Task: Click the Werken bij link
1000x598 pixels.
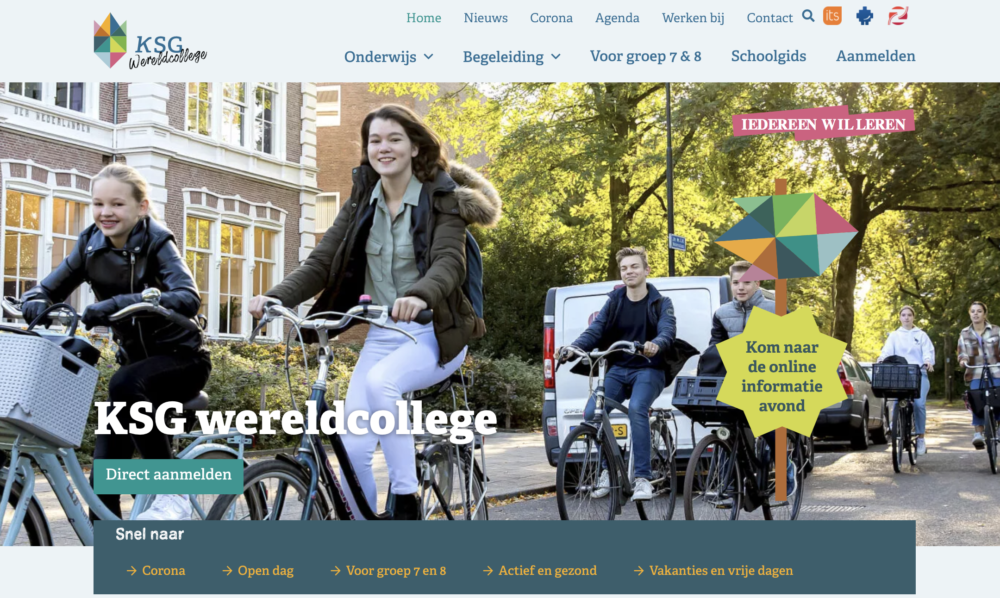Action: coord(693,18)
